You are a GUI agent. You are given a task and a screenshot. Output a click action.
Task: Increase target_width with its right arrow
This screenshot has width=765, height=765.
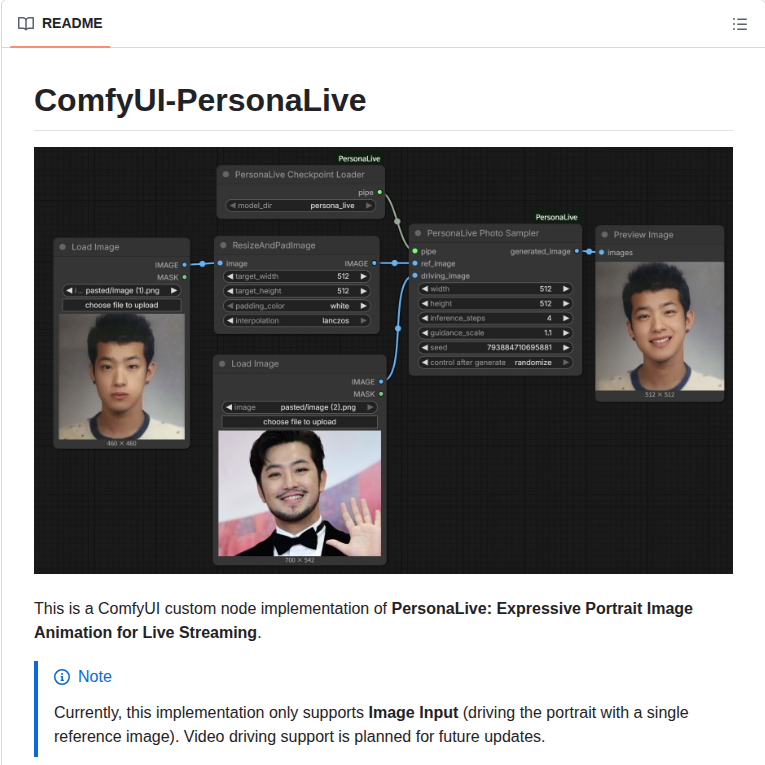pyautogui.click(x=363, y=276)
